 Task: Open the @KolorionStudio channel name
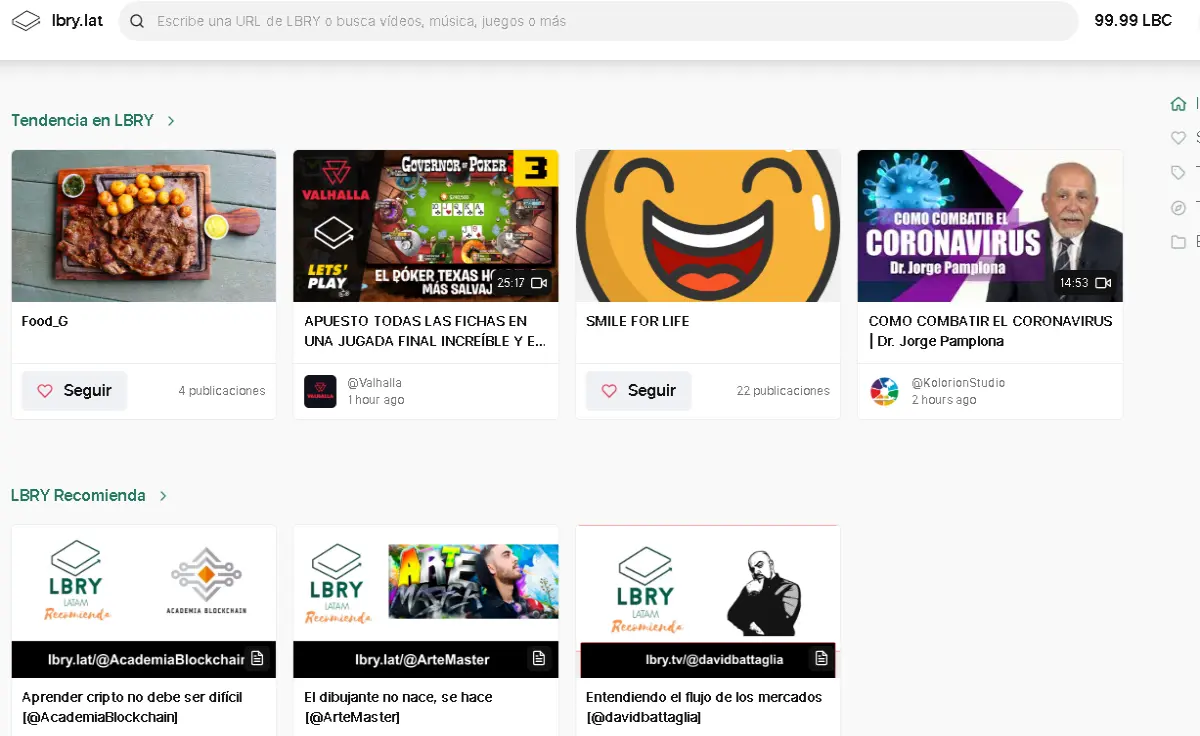958,383
